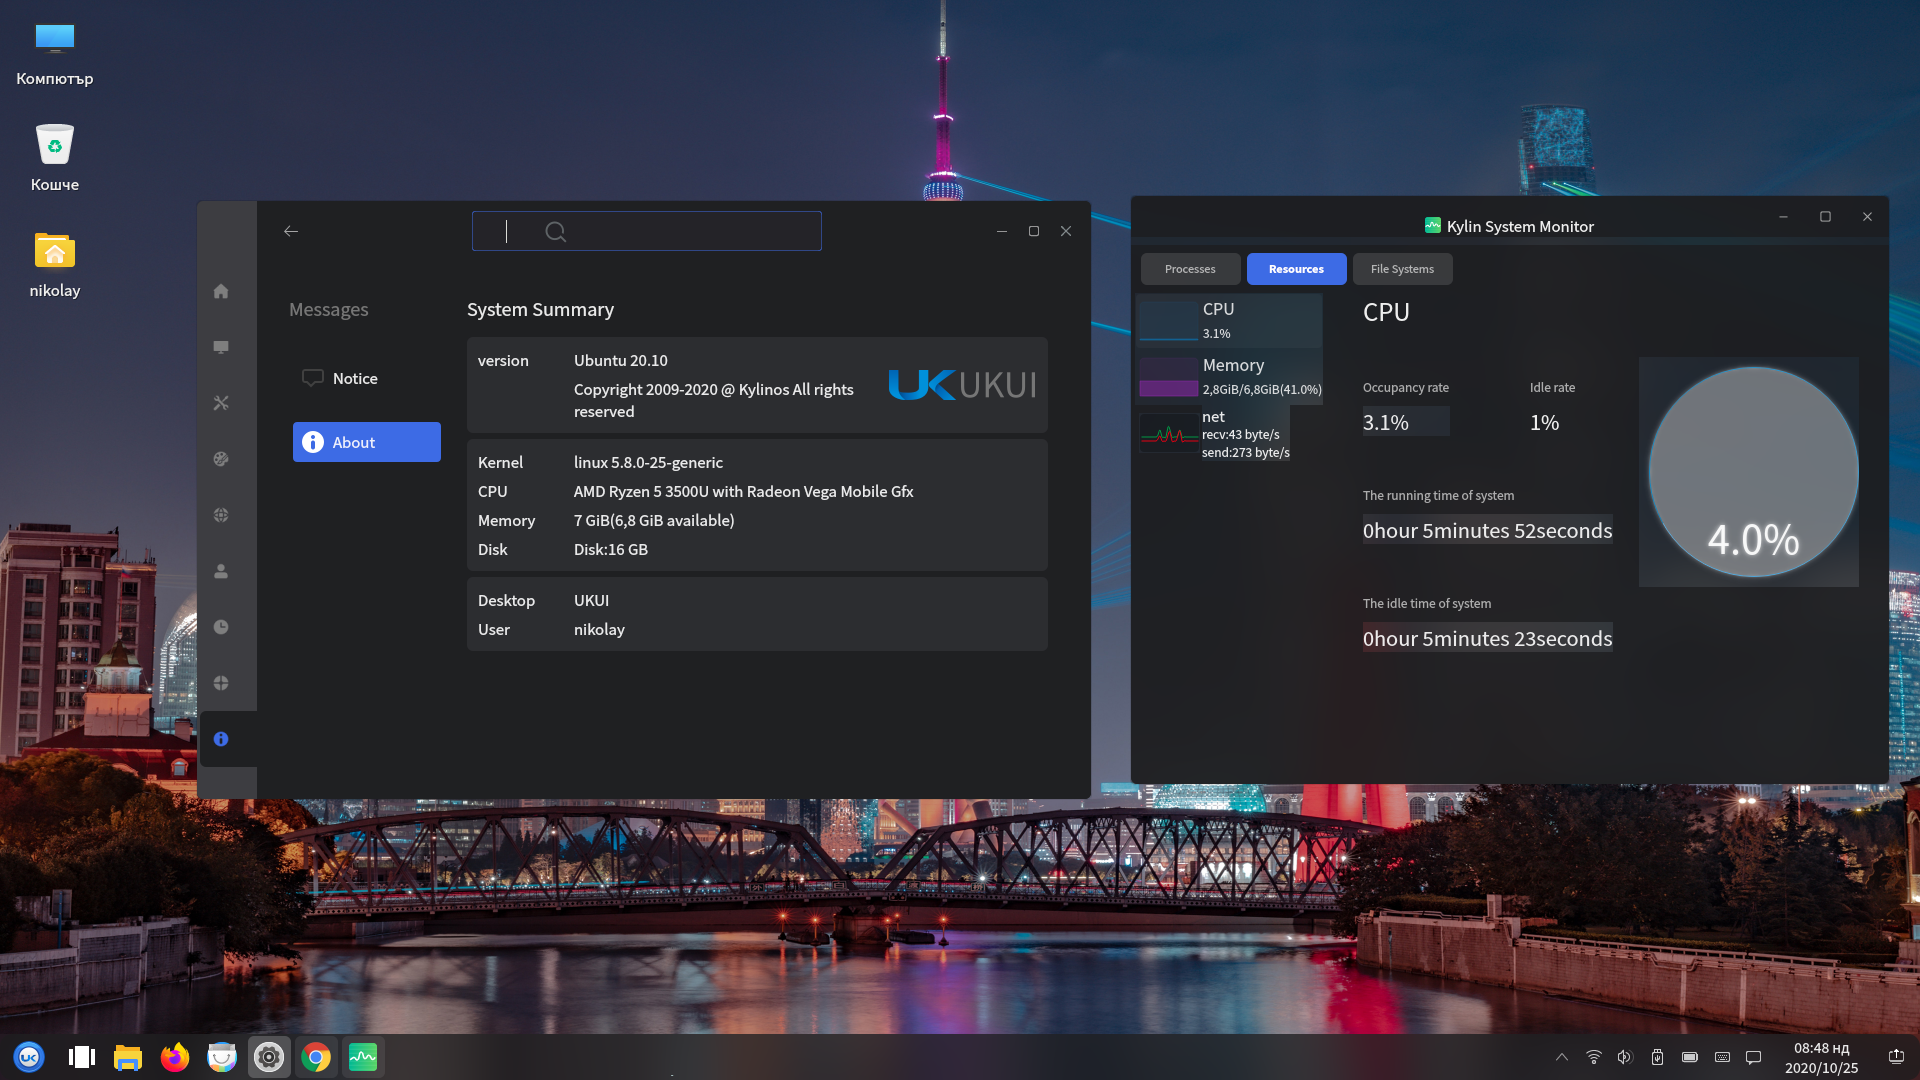Open the network globe section in sidebar
This screenshot has width=1920, height=1080.
point(221,515)
